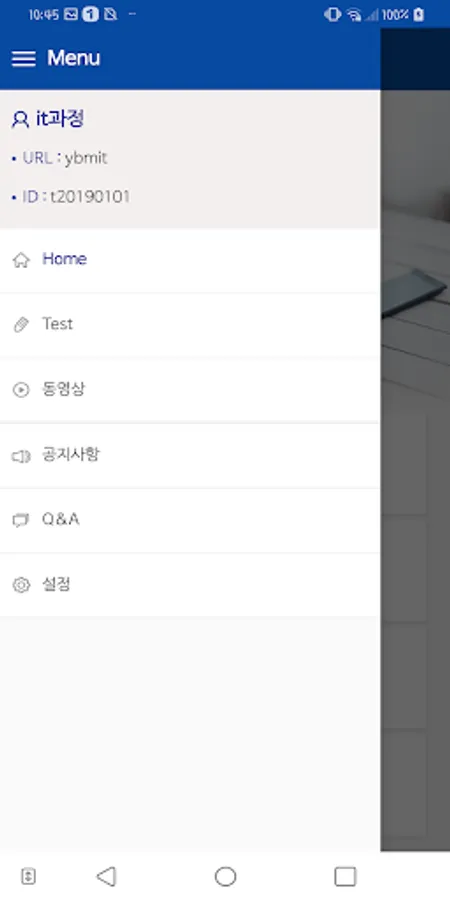Tap the hamburger menu icon
The image size is (450, 900).
[24, 59]
